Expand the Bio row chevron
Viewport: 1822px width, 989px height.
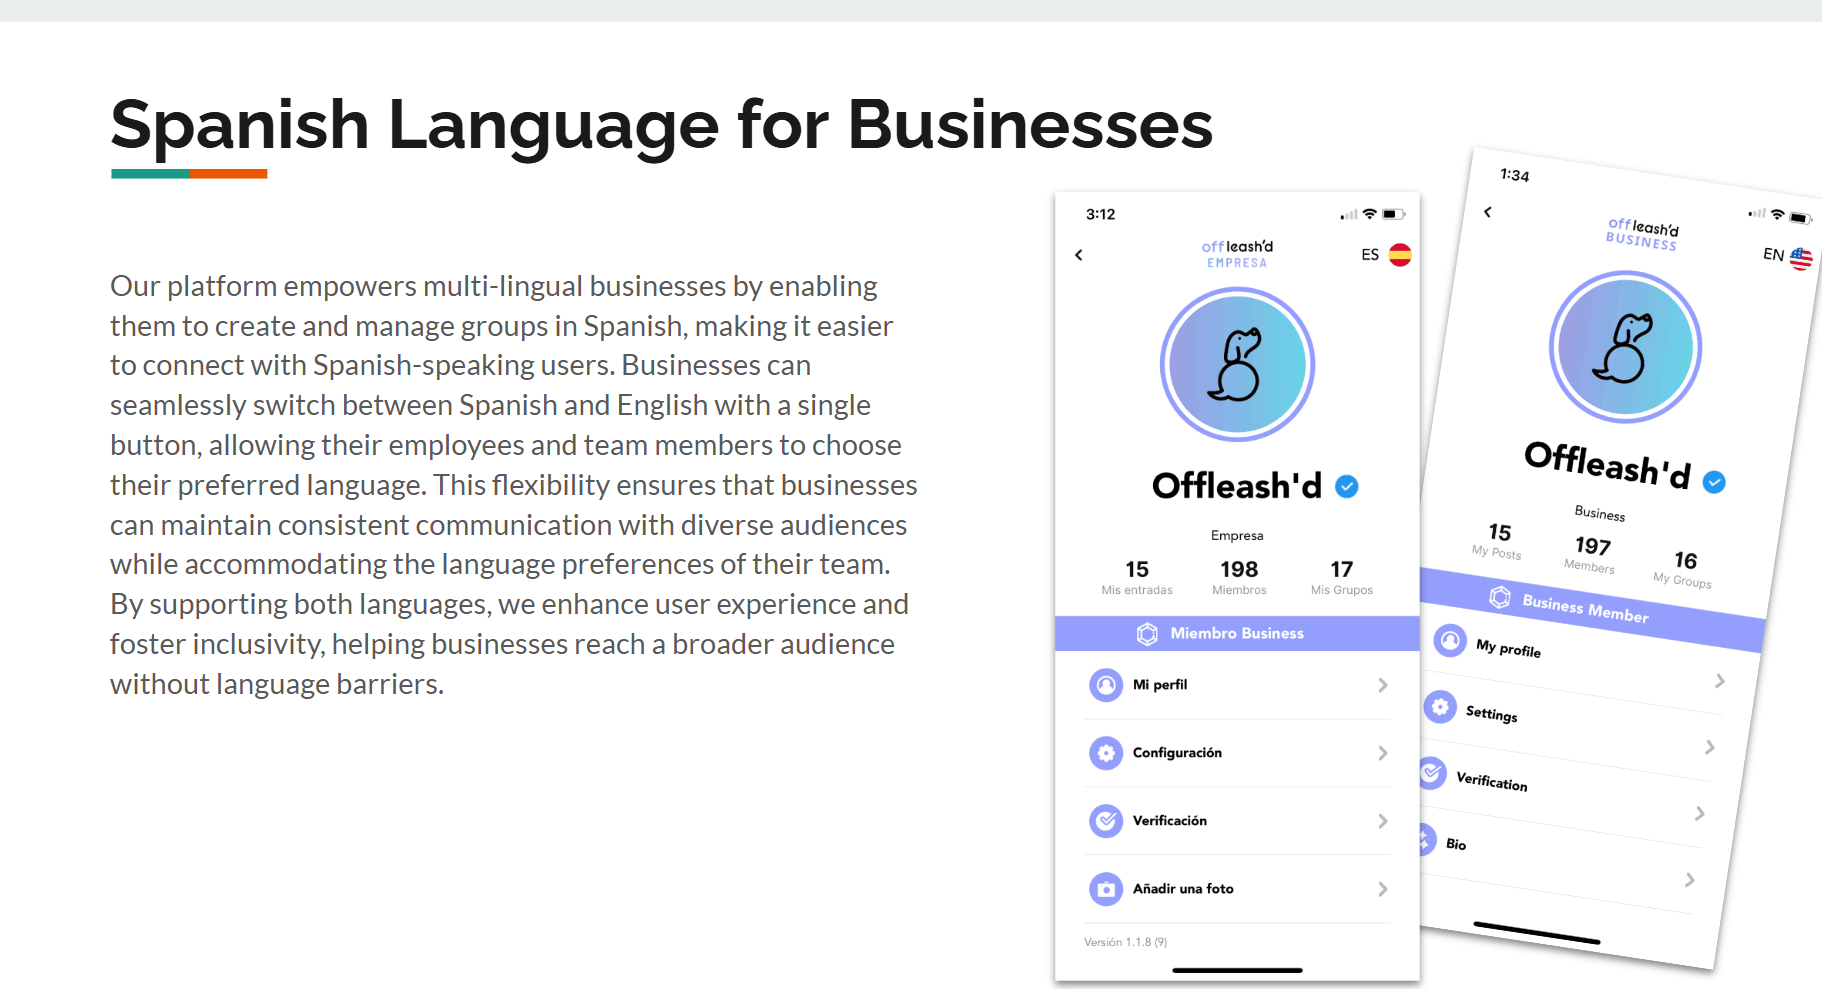(1690, 880)
